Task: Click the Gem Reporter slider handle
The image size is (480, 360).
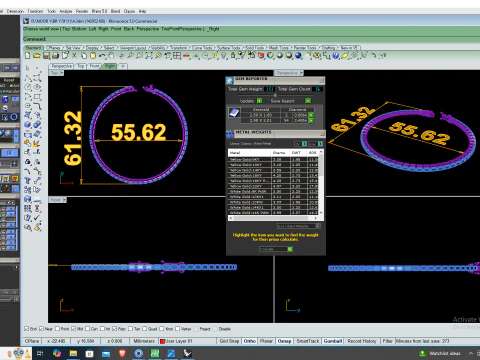Action: click(275, 95)
